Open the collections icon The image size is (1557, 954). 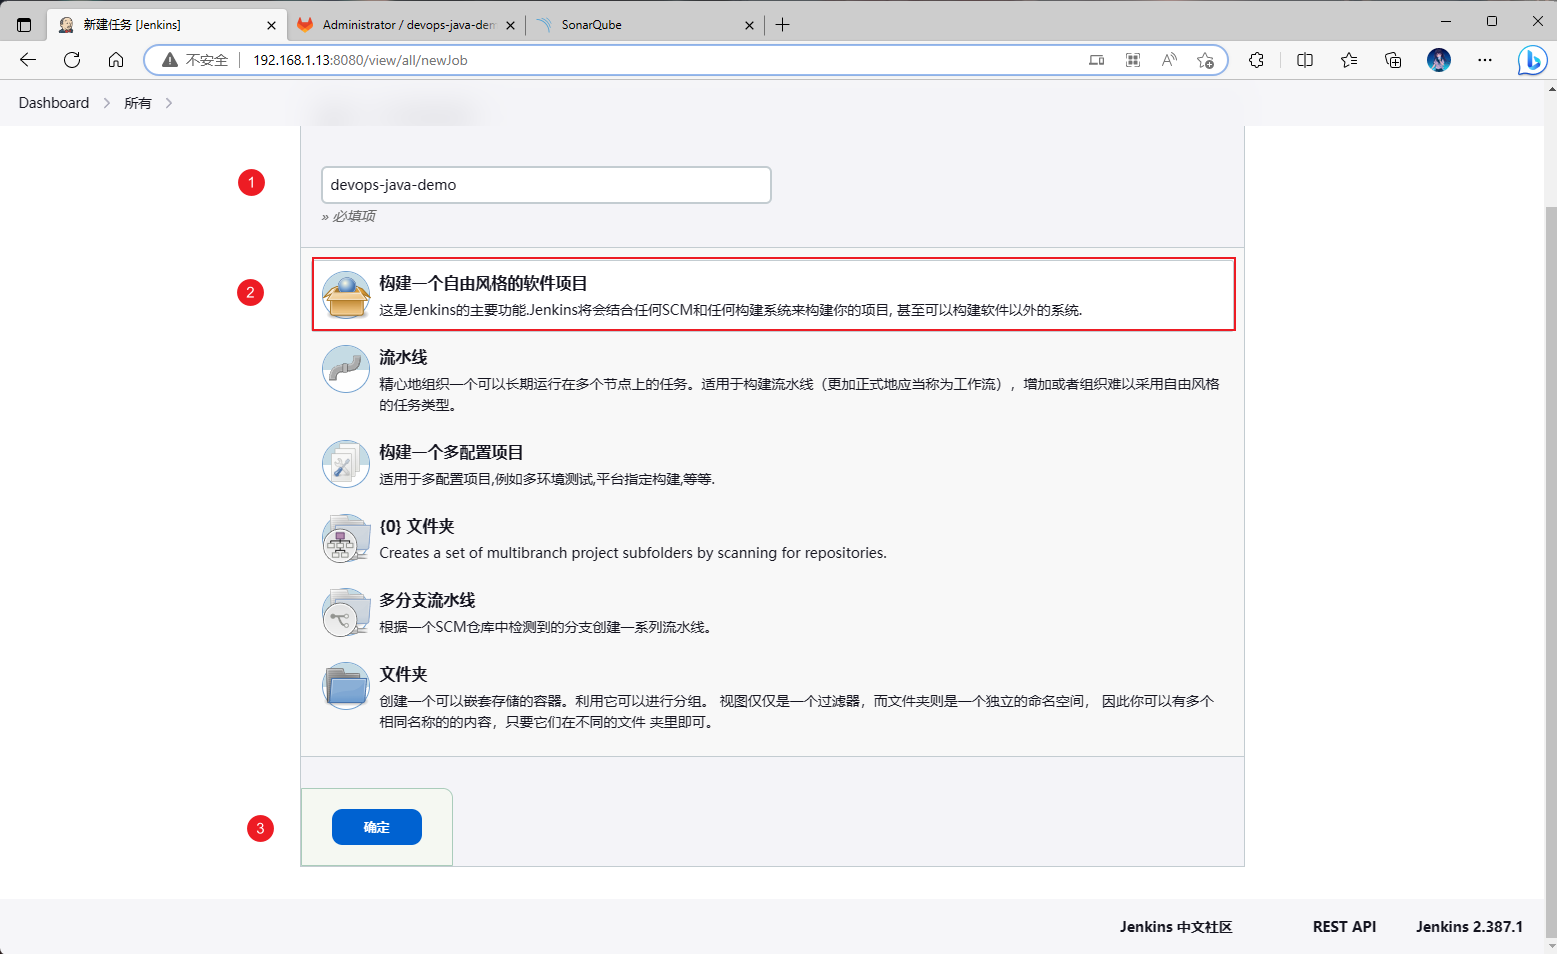pyautogui.click(x=1393, y=60)
